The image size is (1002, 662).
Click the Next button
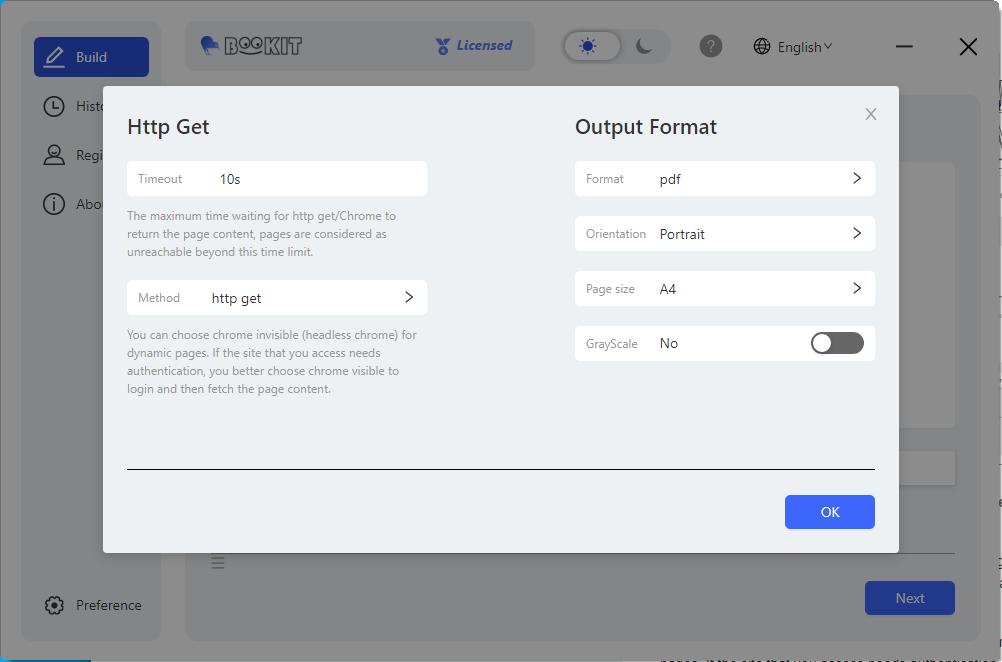[x=909, y=598]
